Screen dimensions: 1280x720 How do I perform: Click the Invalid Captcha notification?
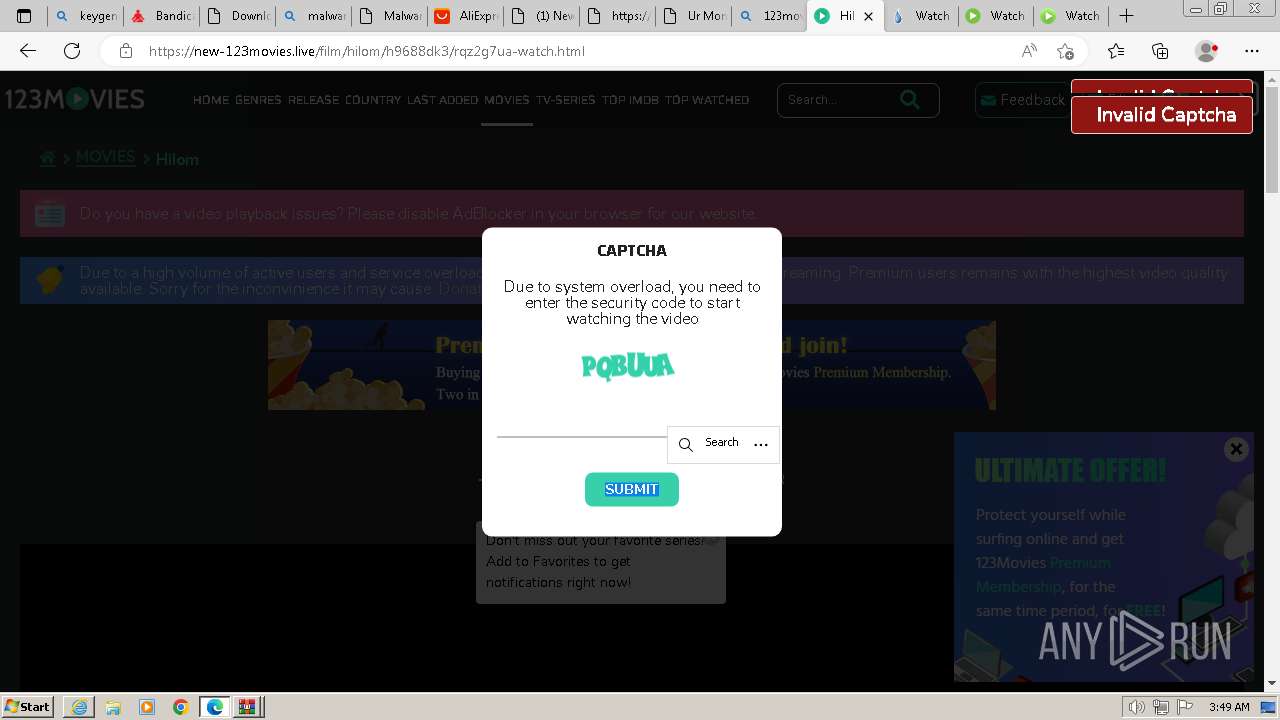(x=1162, y=115)
